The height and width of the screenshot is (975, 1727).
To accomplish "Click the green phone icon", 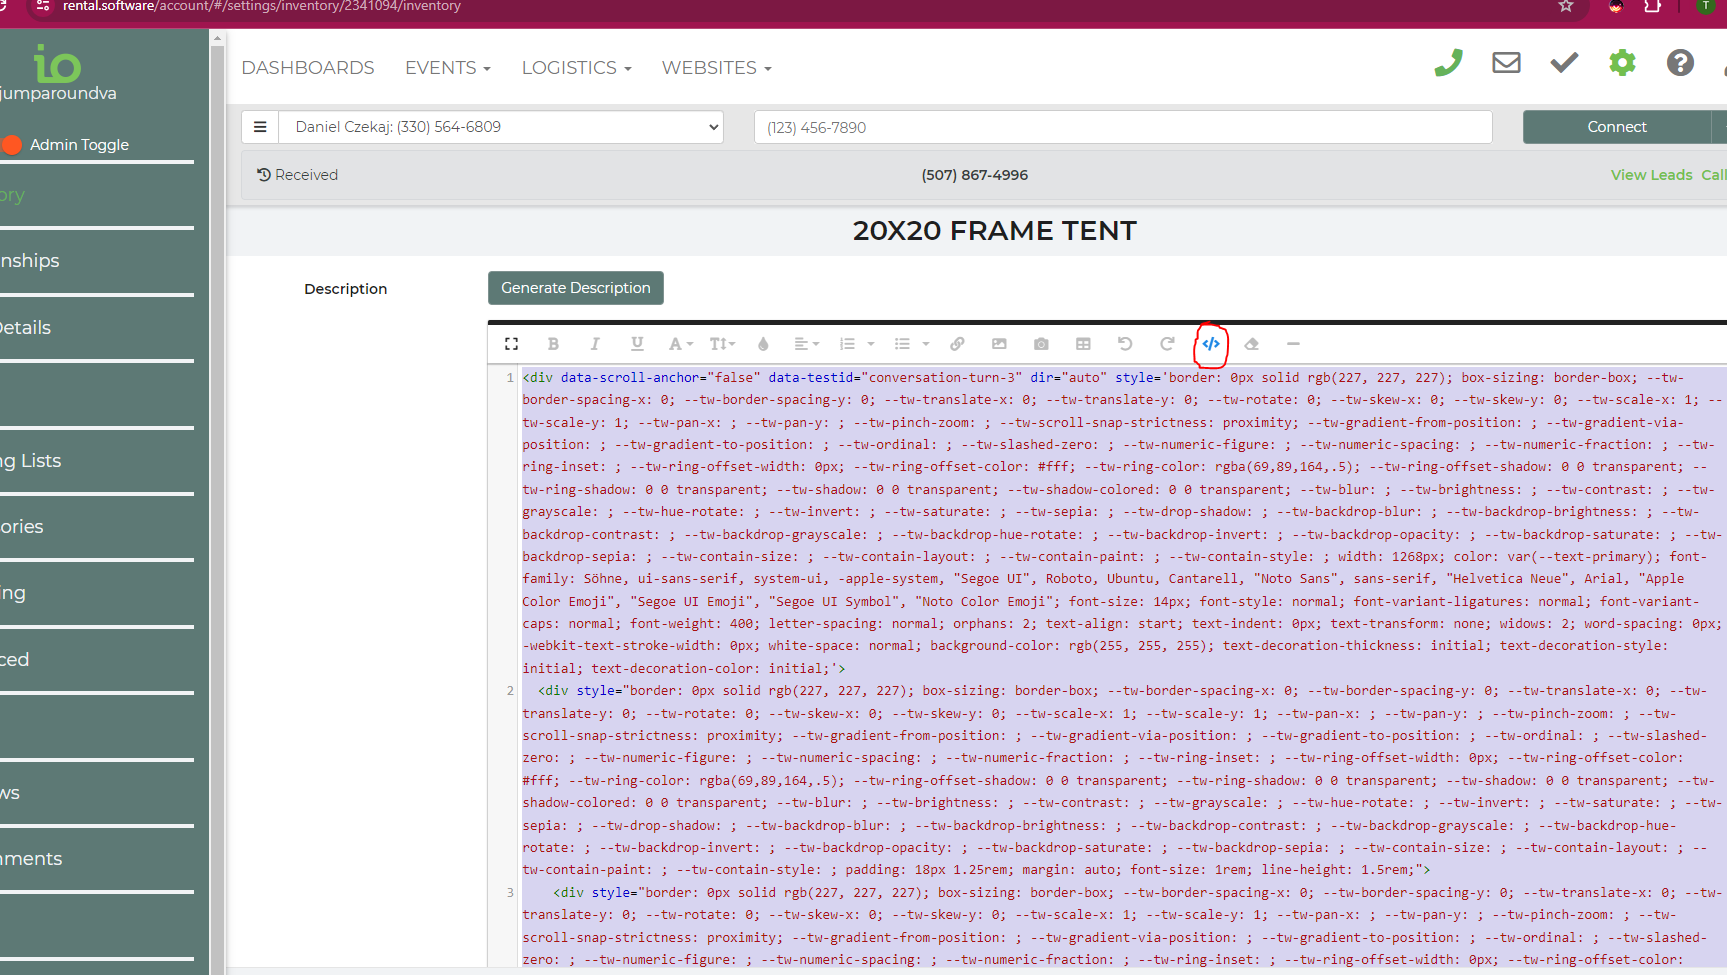I will tap(1448, 64).
